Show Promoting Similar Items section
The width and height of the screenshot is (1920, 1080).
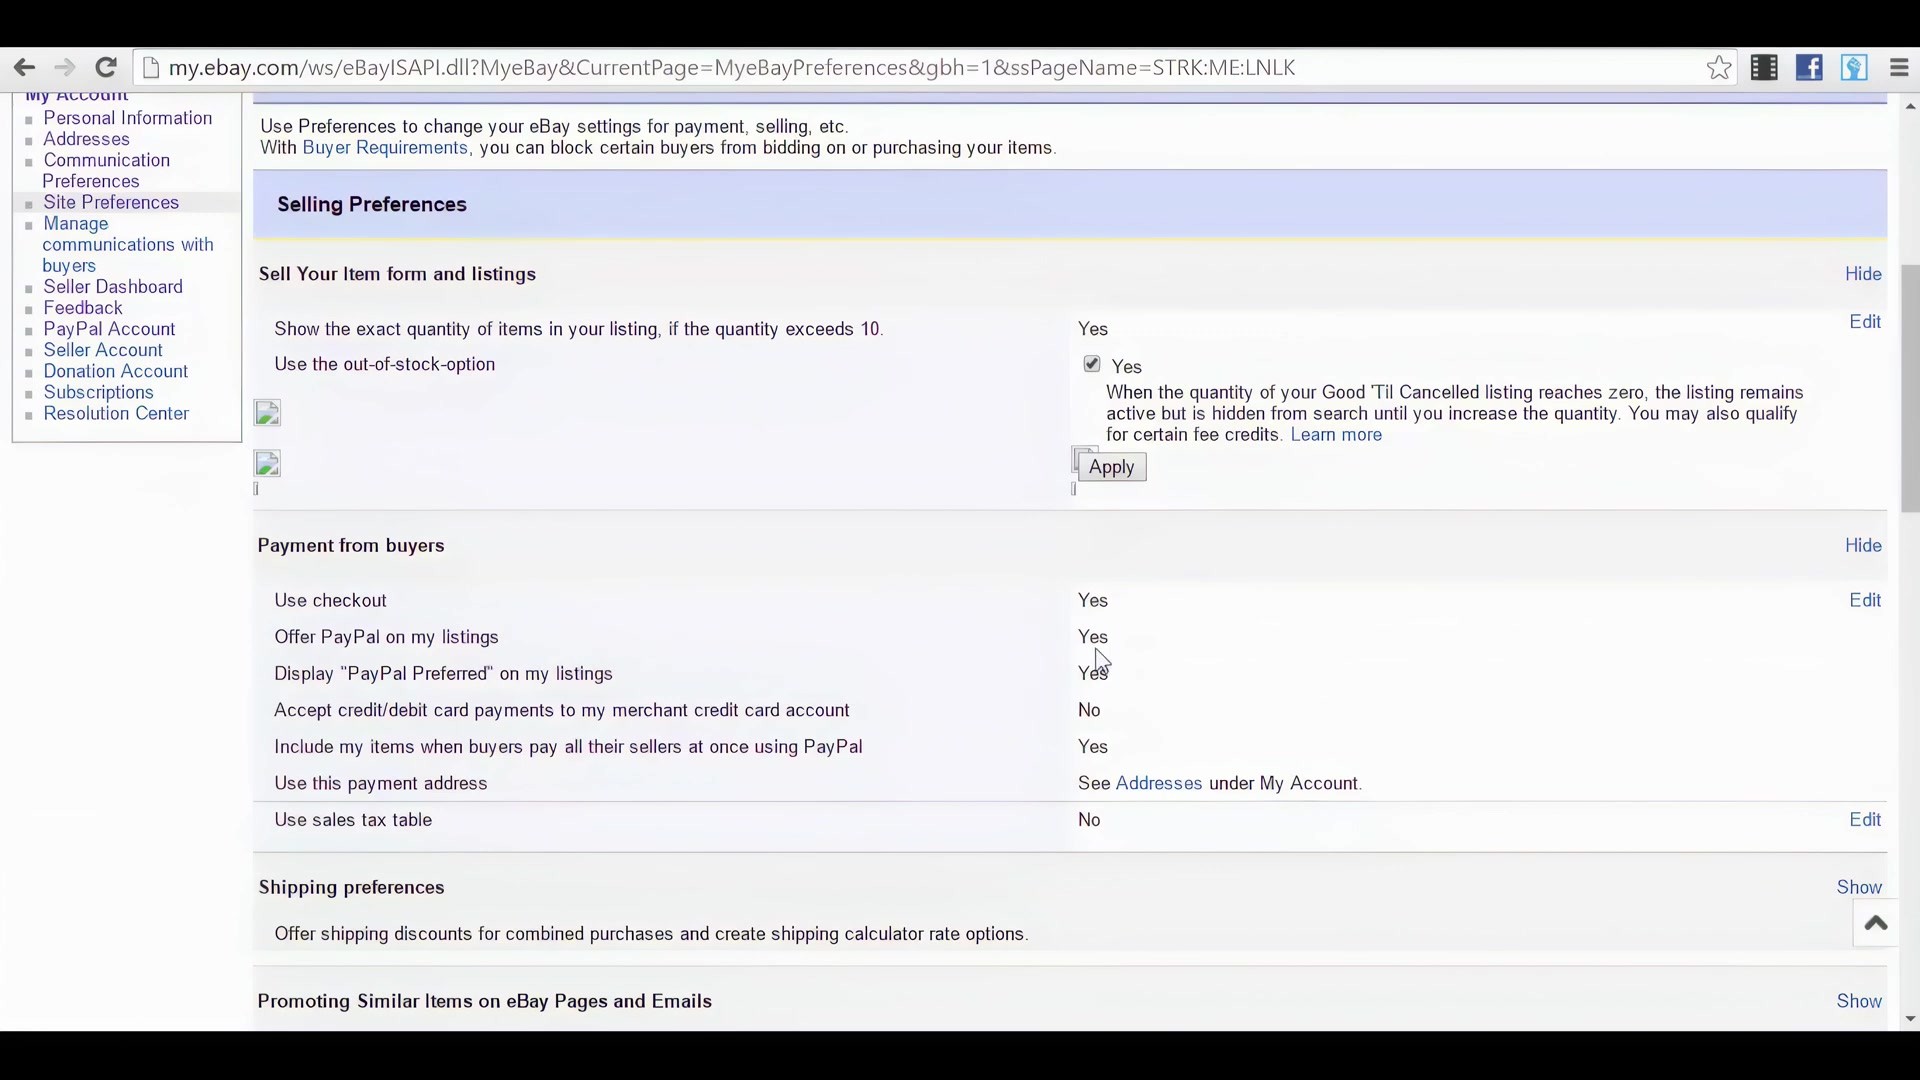coord(1859,1002)
